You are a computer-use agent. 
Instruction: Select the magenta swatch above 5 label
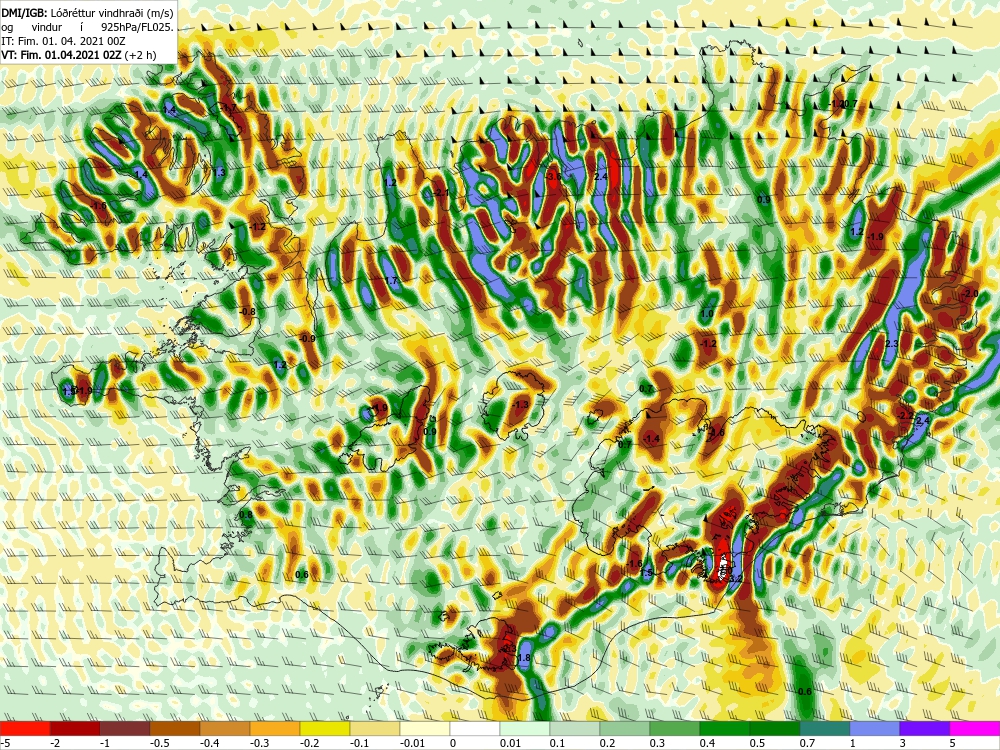coord(975,728)
